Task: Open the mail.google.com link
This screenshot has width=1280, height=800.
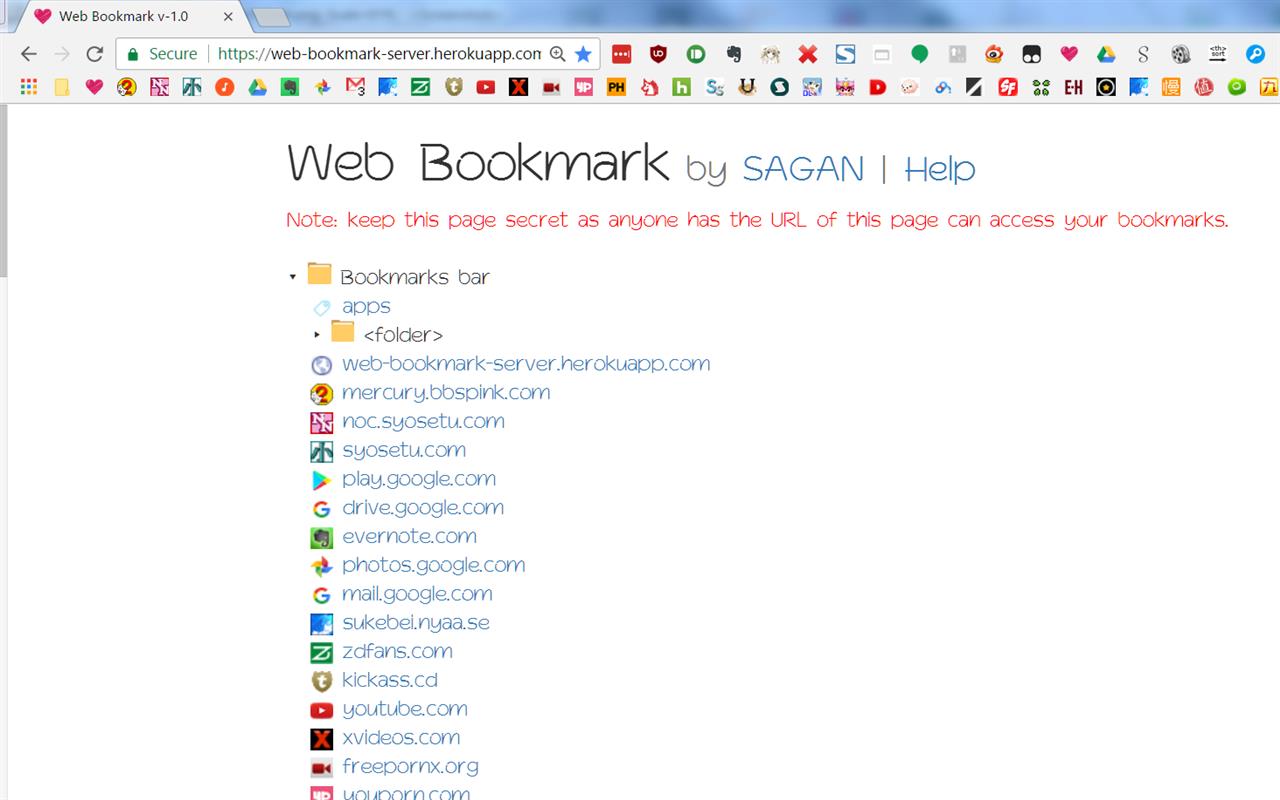Action: 417,594
